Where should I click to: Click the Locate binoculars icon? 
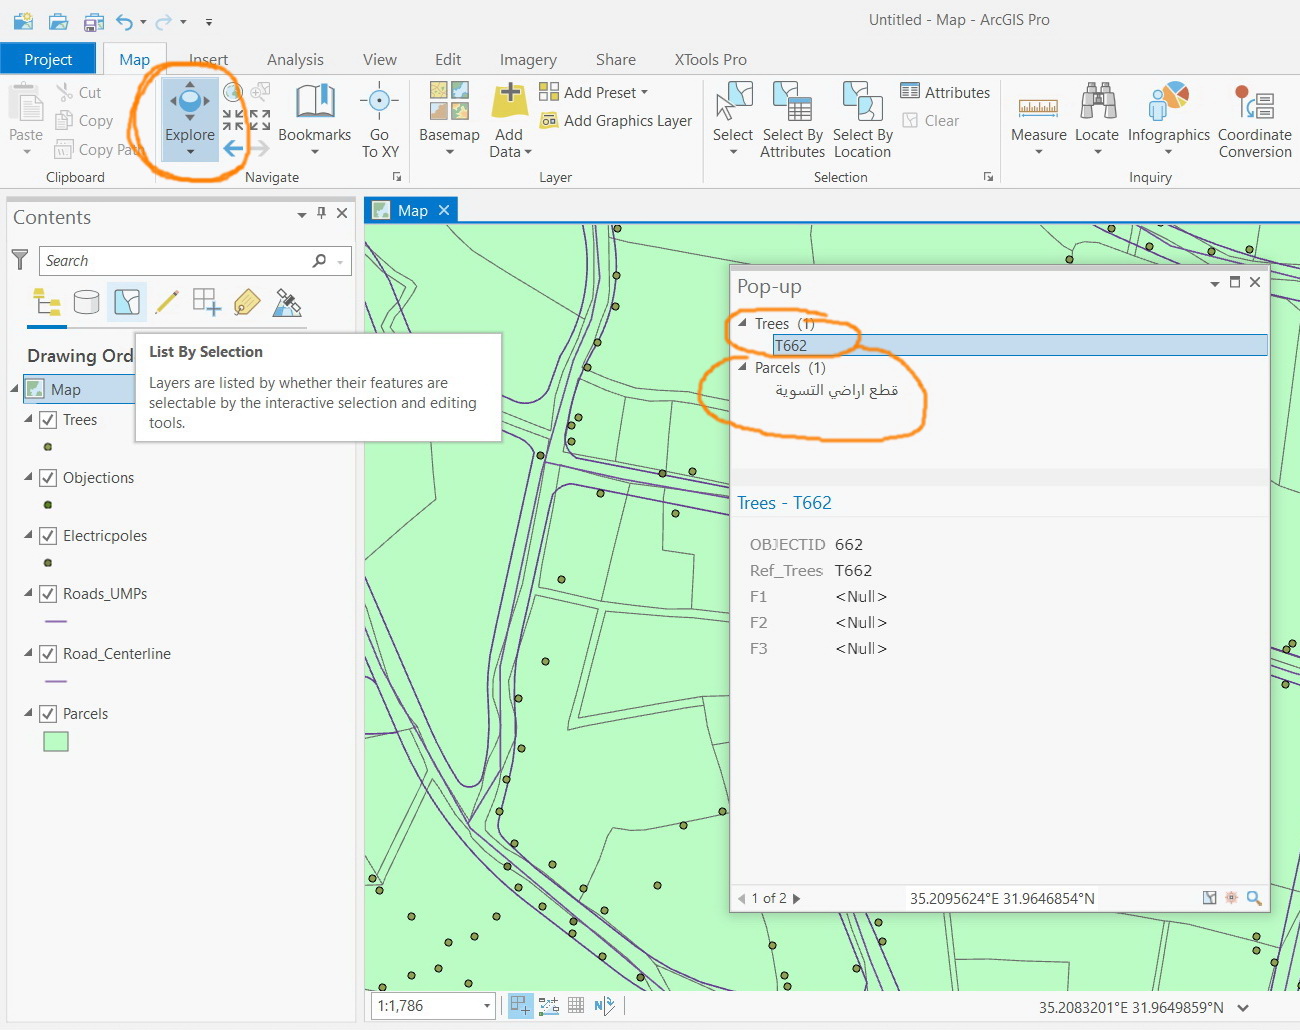click(x=1097, y=102)
